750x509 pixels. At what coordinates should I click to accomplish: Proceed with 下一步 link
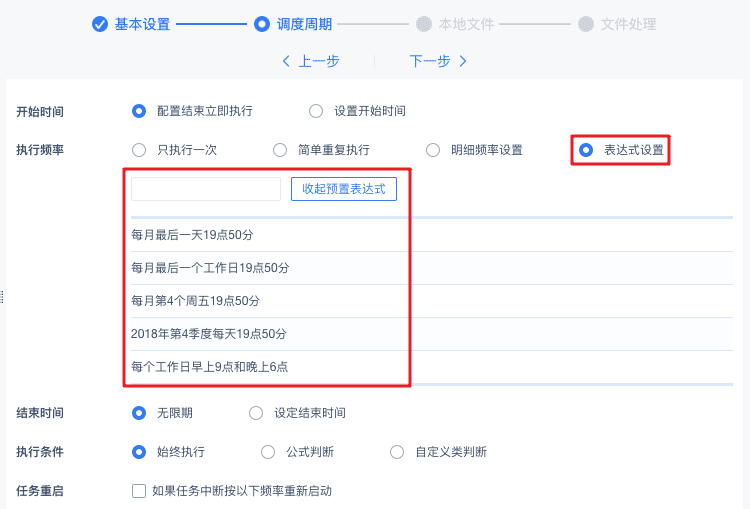coord(438,61)
